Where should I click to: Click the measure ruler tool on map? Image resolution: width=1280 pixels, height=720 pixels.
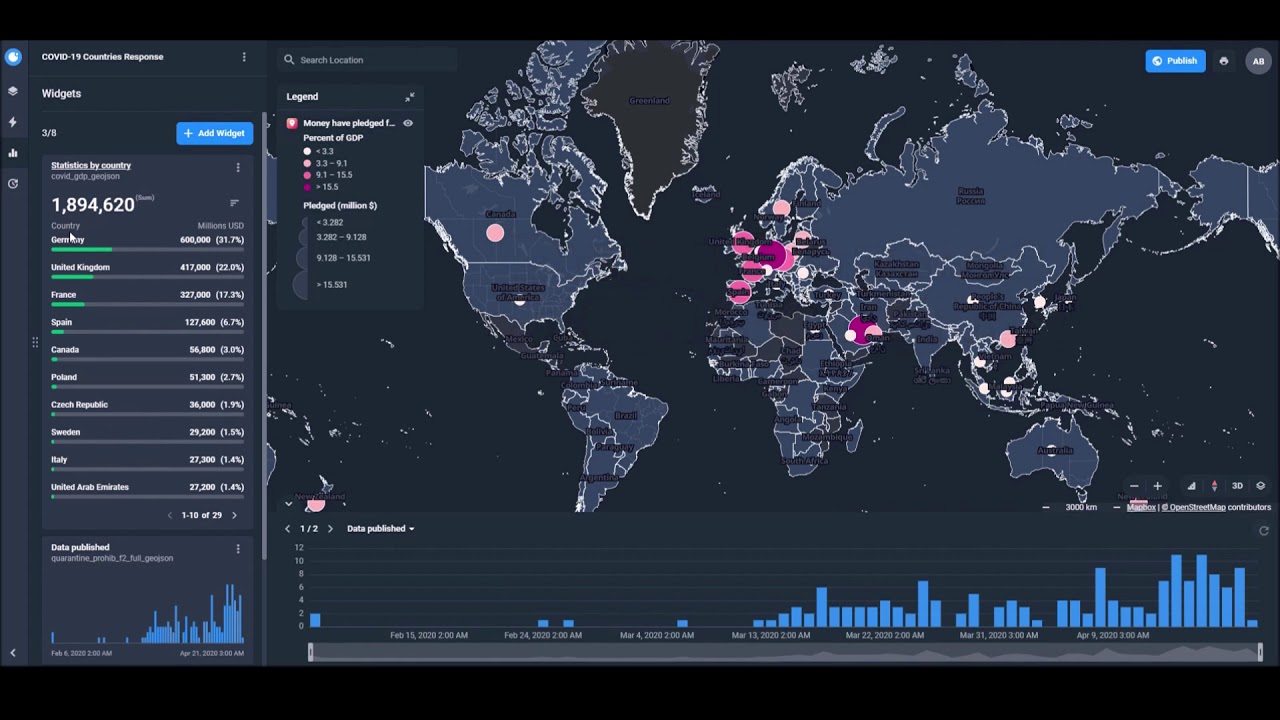[1191, 486]
